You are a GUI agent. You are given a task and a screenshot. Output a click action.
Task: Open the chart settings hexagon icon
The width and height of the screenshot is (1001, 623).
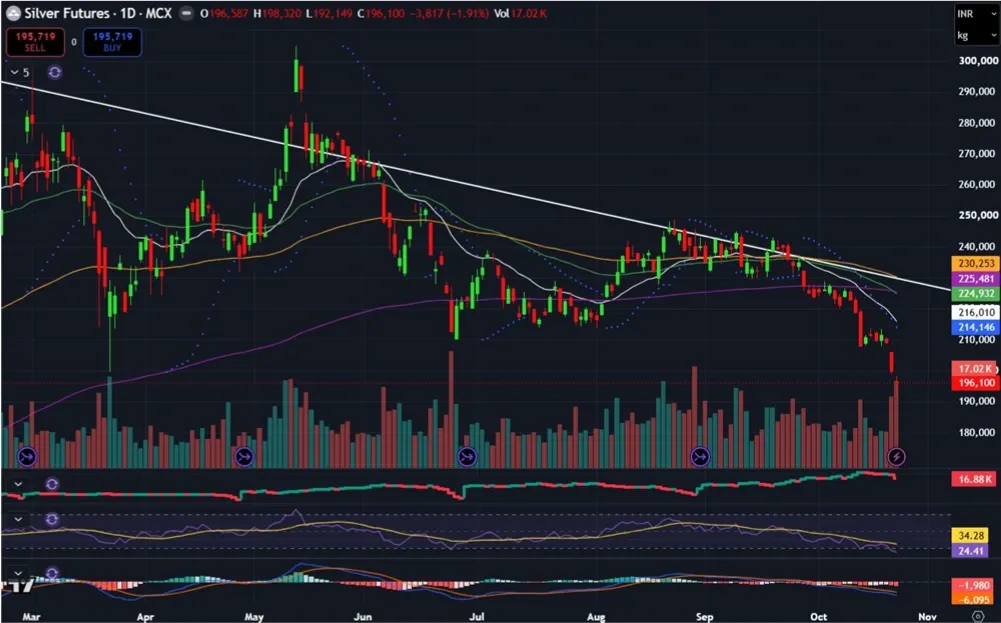point(979,616)
